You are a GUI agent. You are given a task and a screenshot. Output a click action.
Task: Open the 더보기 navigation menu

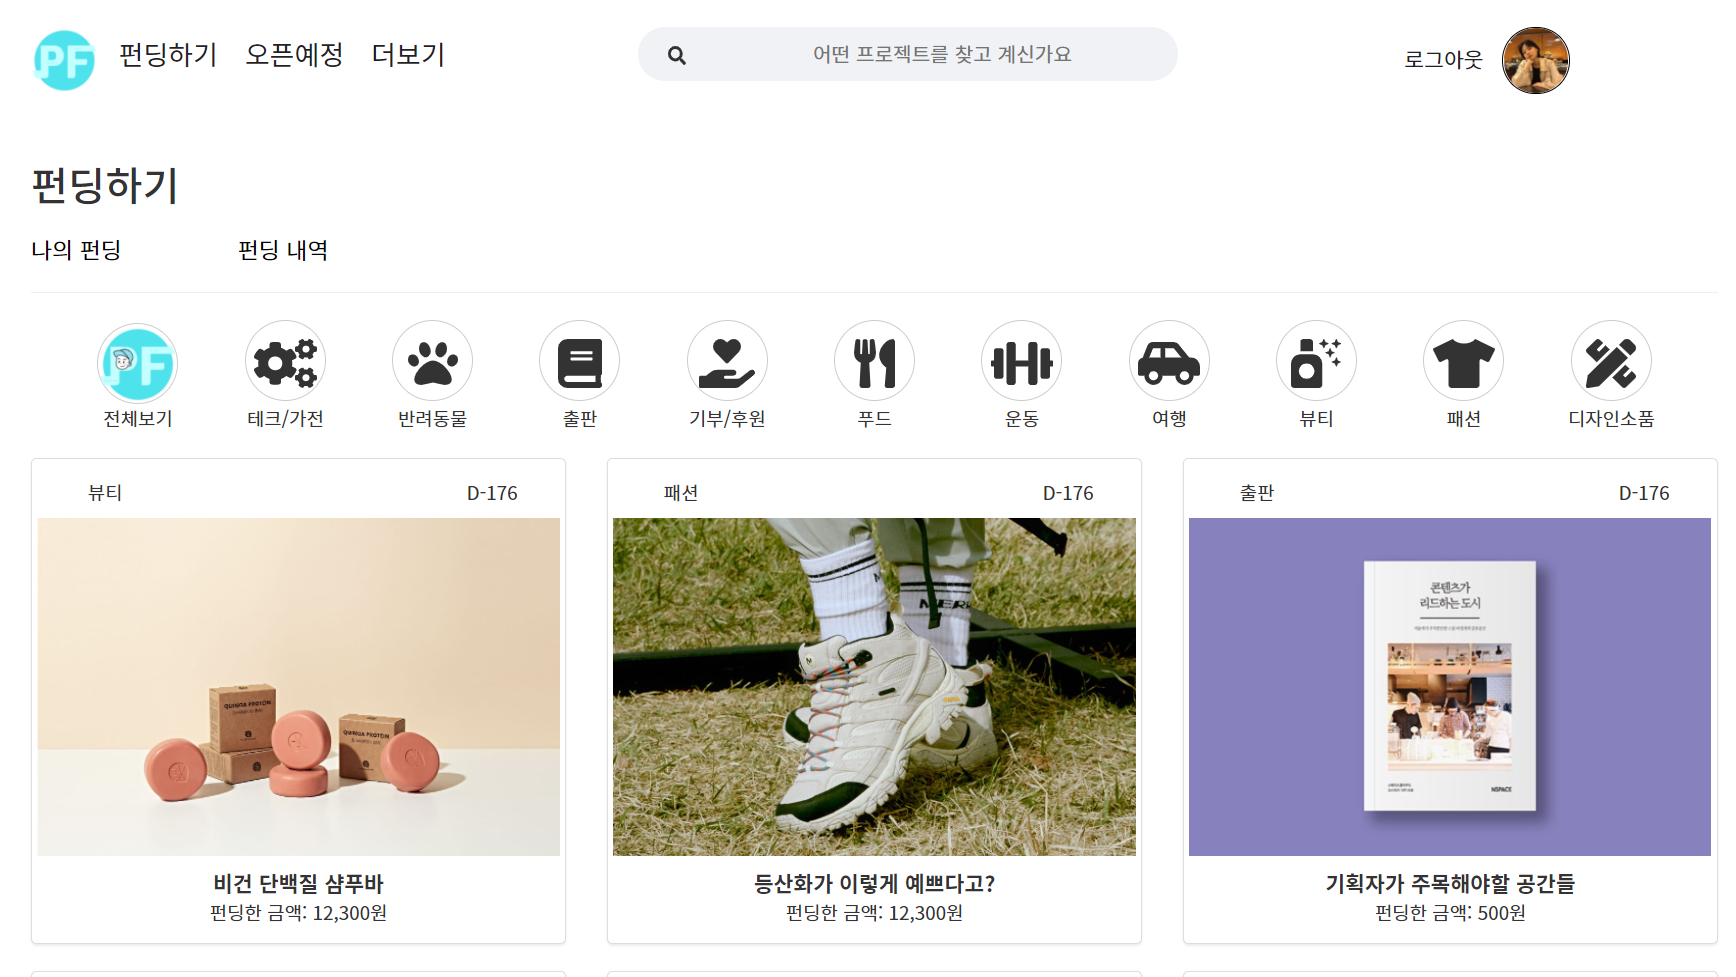(x=408, y=55)
